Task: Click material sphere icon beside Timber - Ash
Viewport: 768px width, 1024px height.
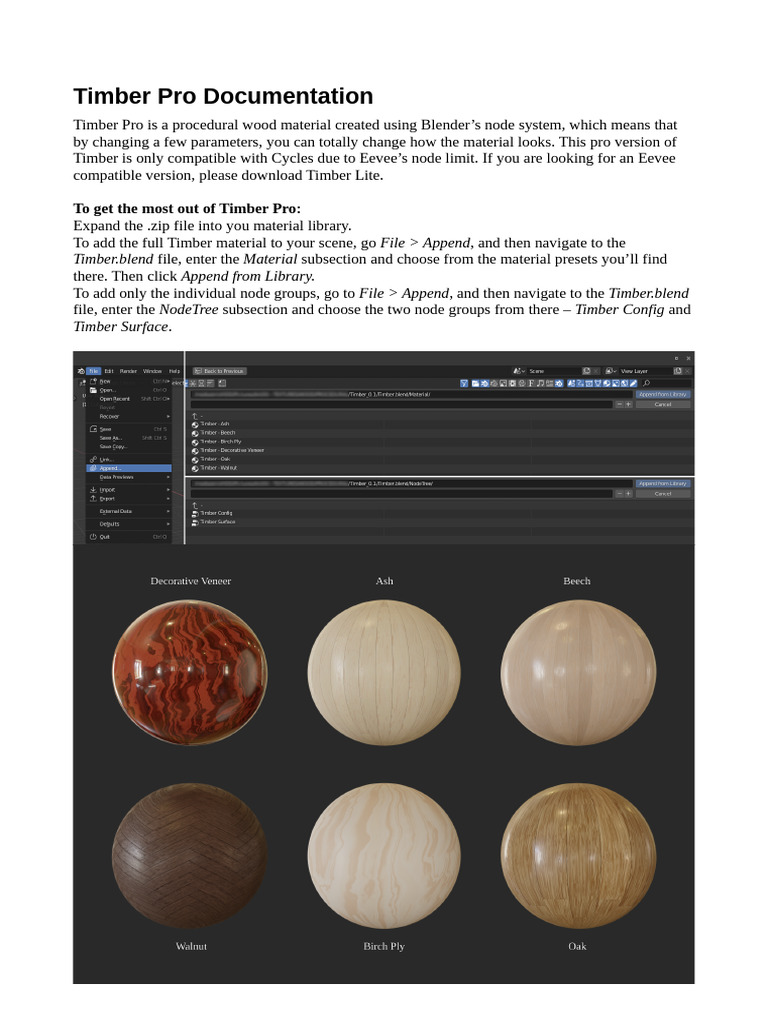Action: 195,424
